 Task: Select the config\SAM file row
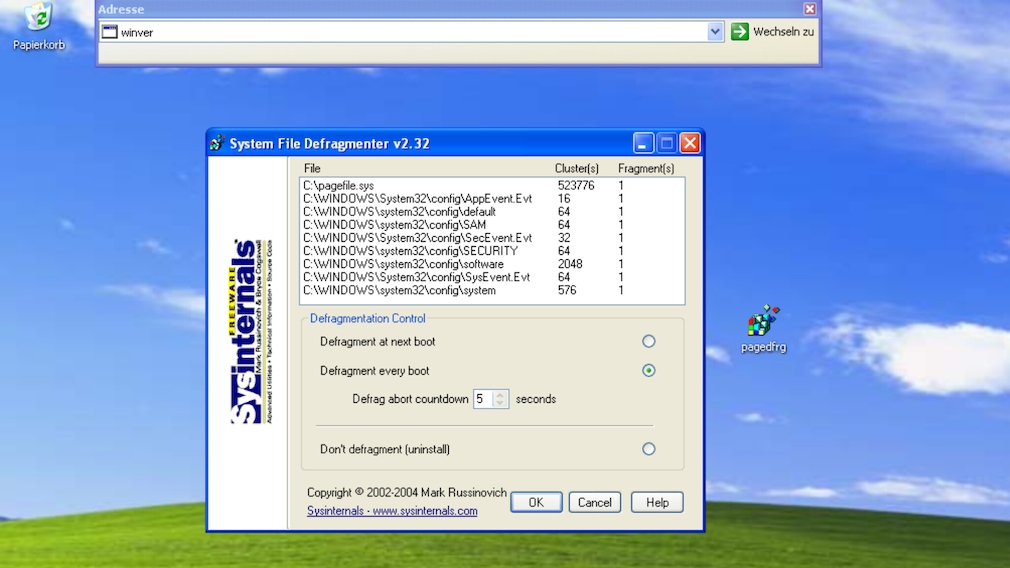492,225
